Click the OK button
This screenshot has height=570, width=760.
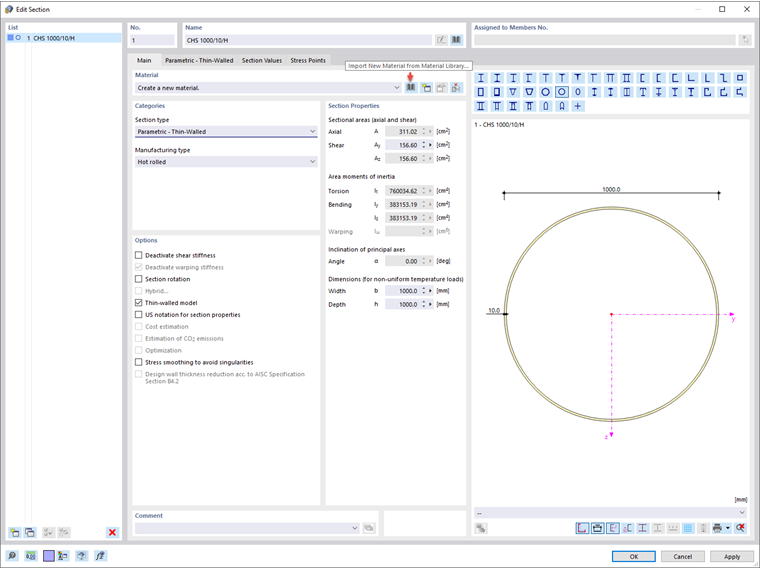[x=633, y=556]
